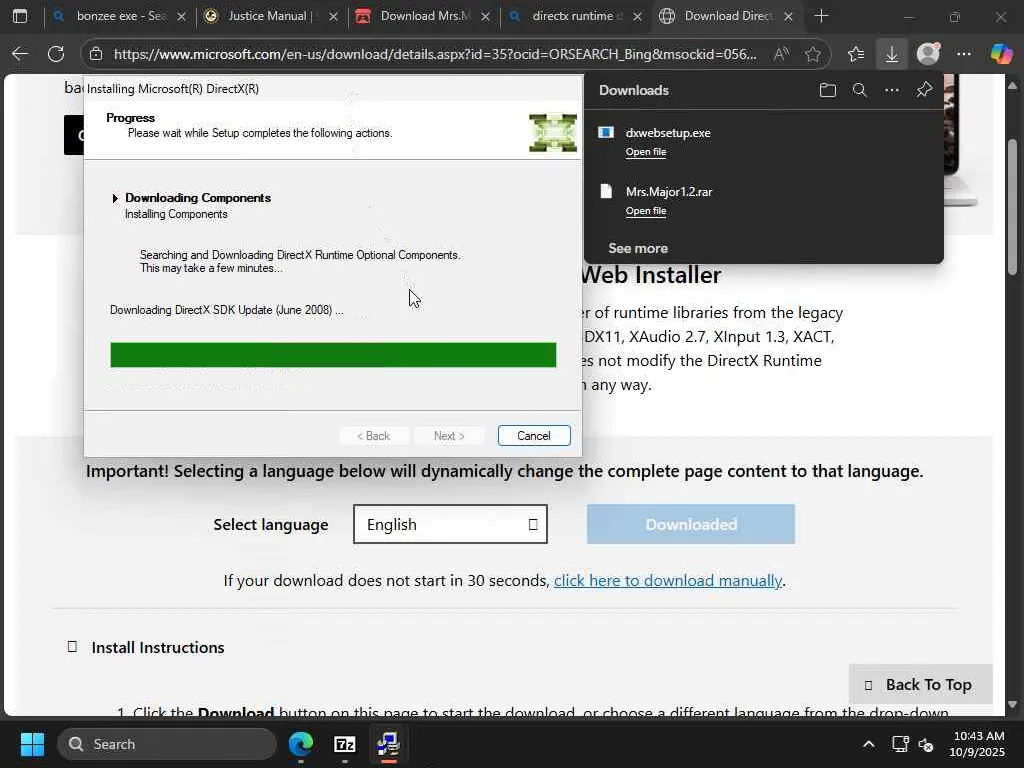Open the Windows Start menu
The width and height of the screenshot is (1024, 768).
point(32,744)
